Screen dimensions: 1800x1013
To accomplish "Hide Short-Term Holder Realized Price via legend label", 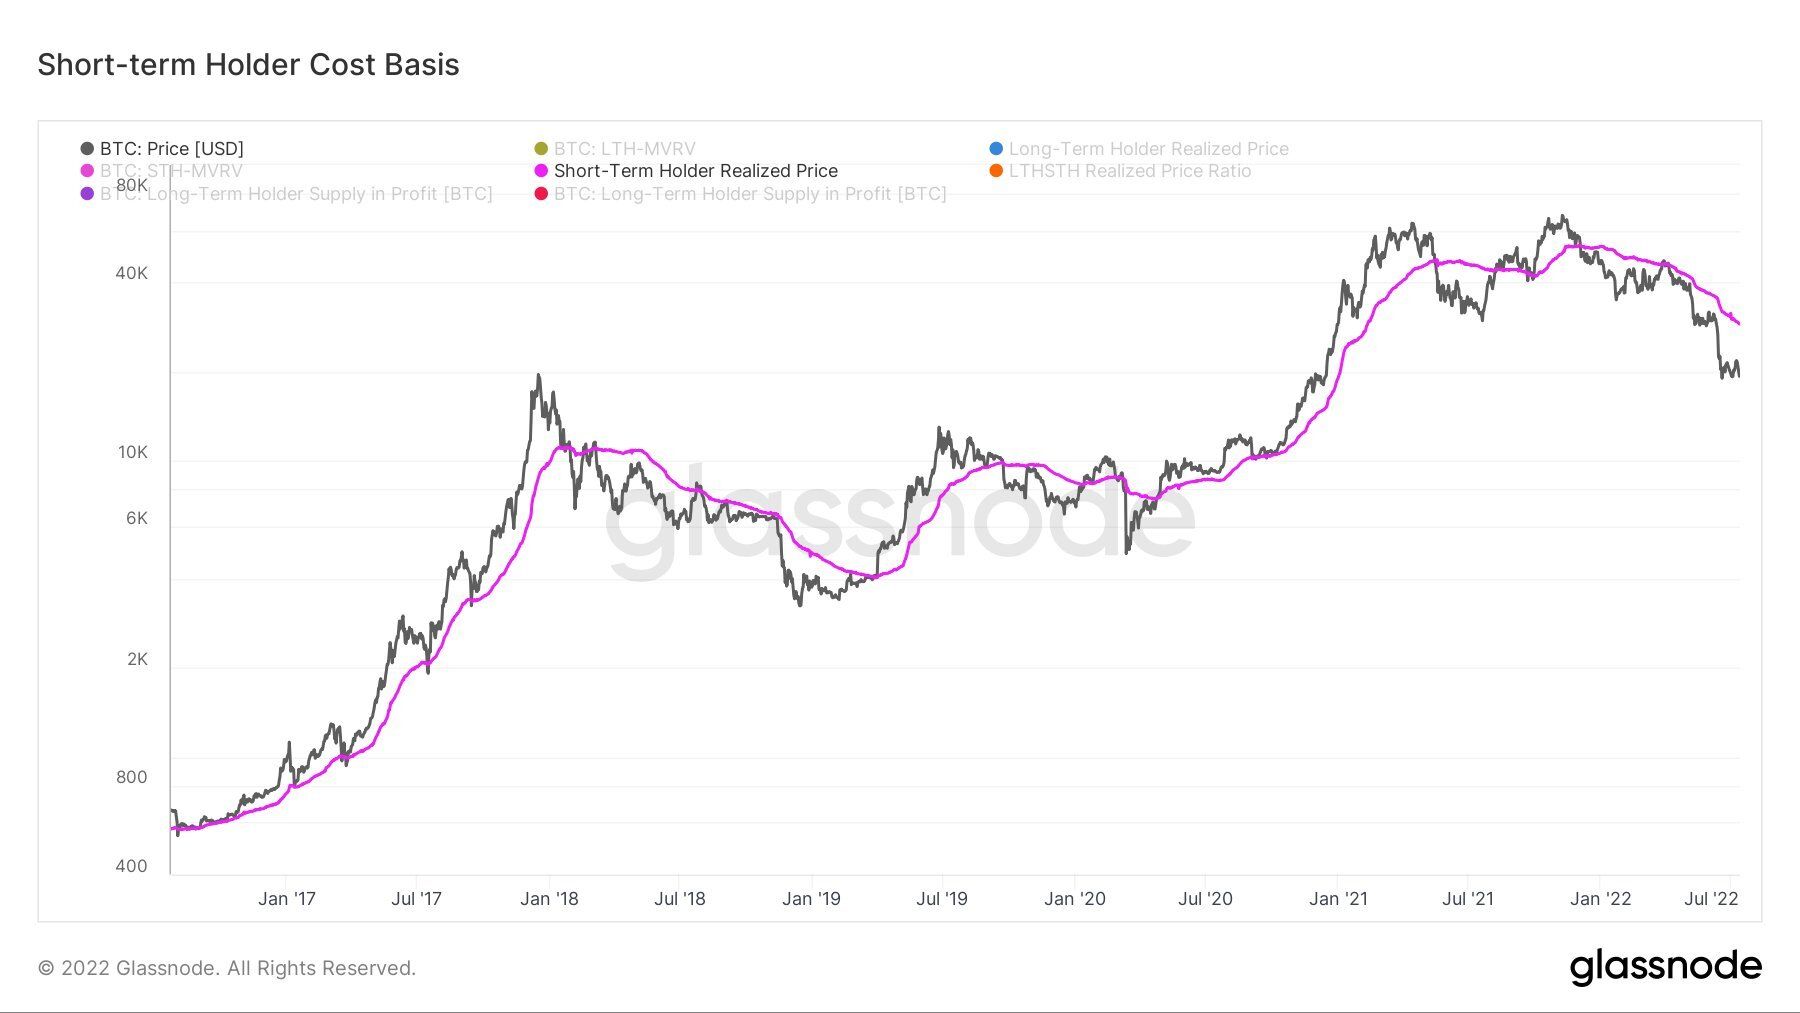I will click(696, 171).
